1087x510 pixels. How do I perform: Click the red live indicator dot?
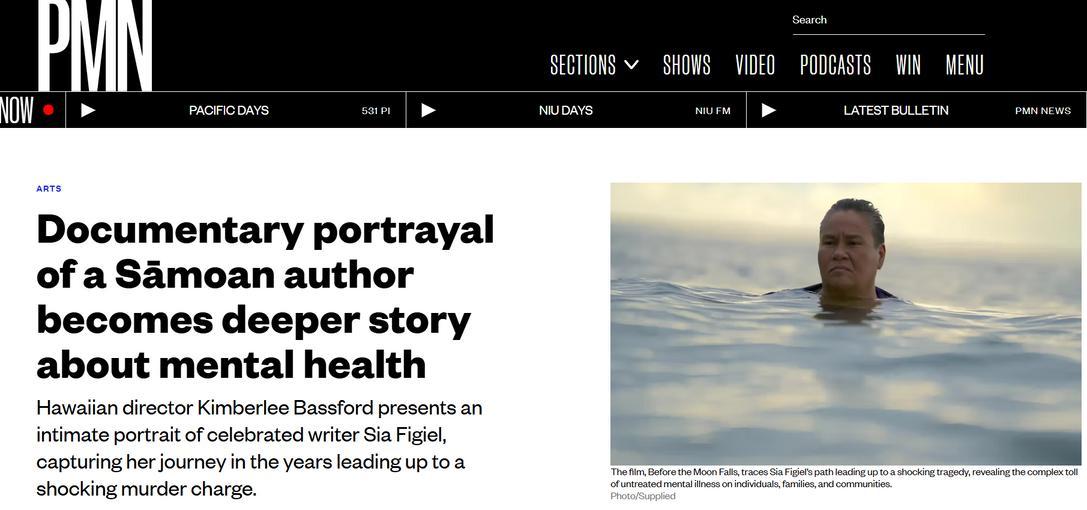coord(49,109)
